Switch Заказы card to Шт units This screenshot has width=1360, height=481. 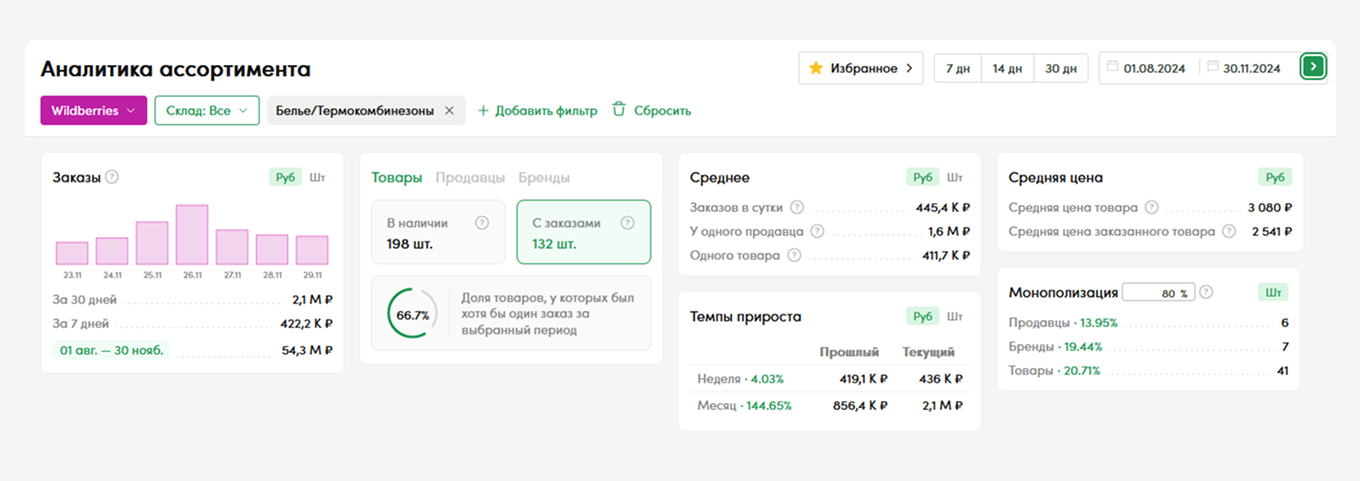click(317, 177)
